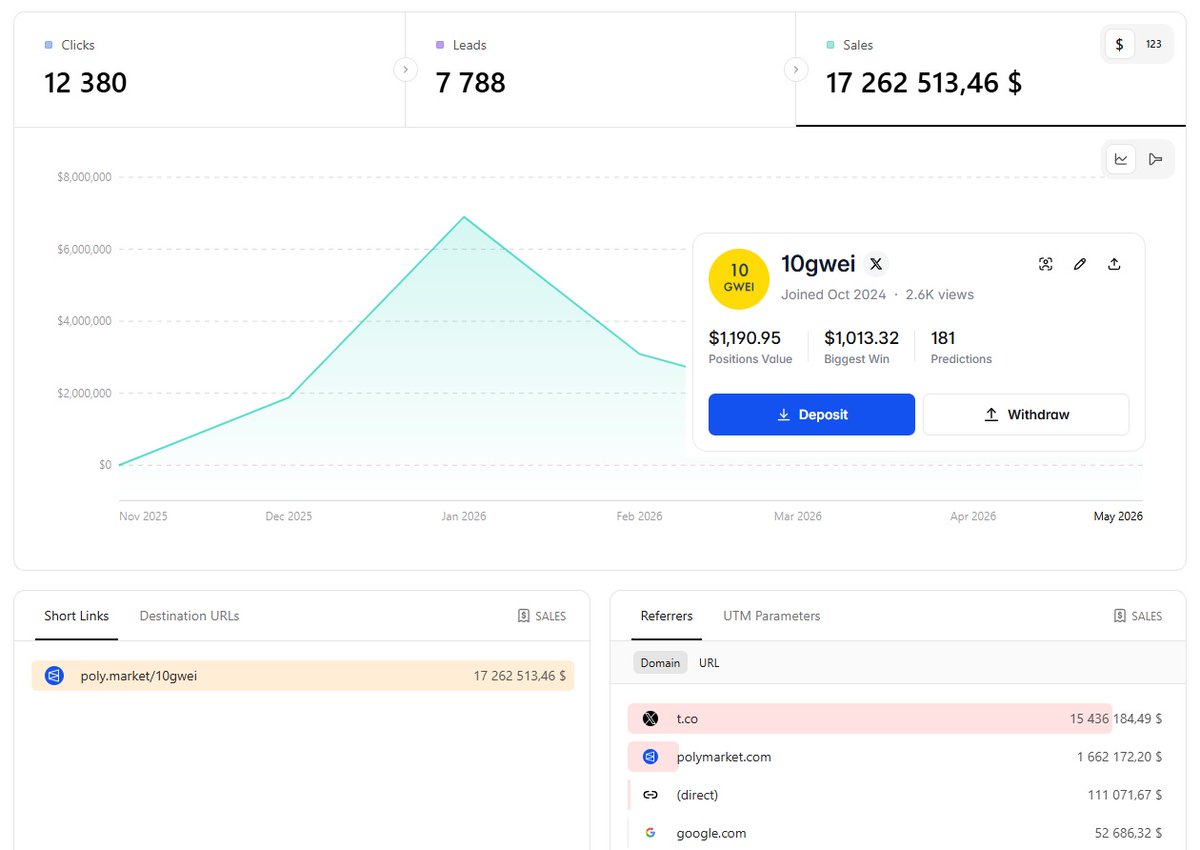
Task: Click the Feb 2026 axis label
Action: (x=639, y=517)
